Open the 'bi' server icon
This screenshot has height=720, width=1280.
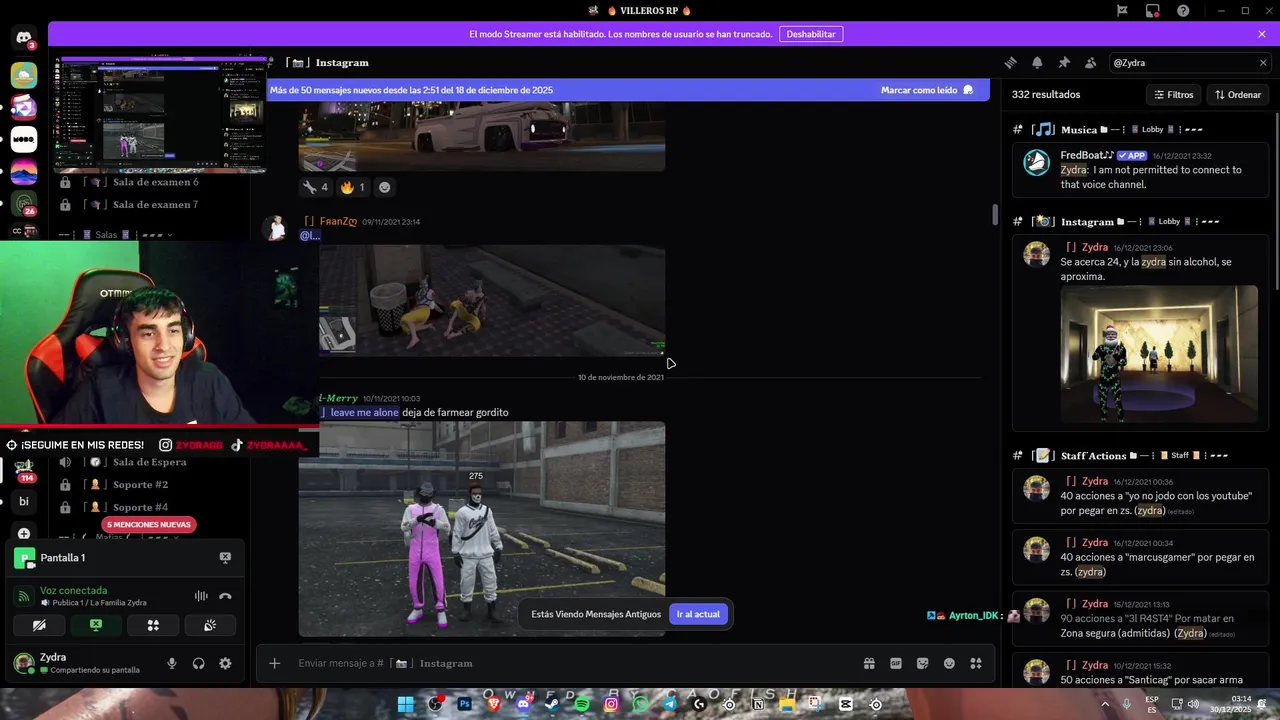point(24,501)
